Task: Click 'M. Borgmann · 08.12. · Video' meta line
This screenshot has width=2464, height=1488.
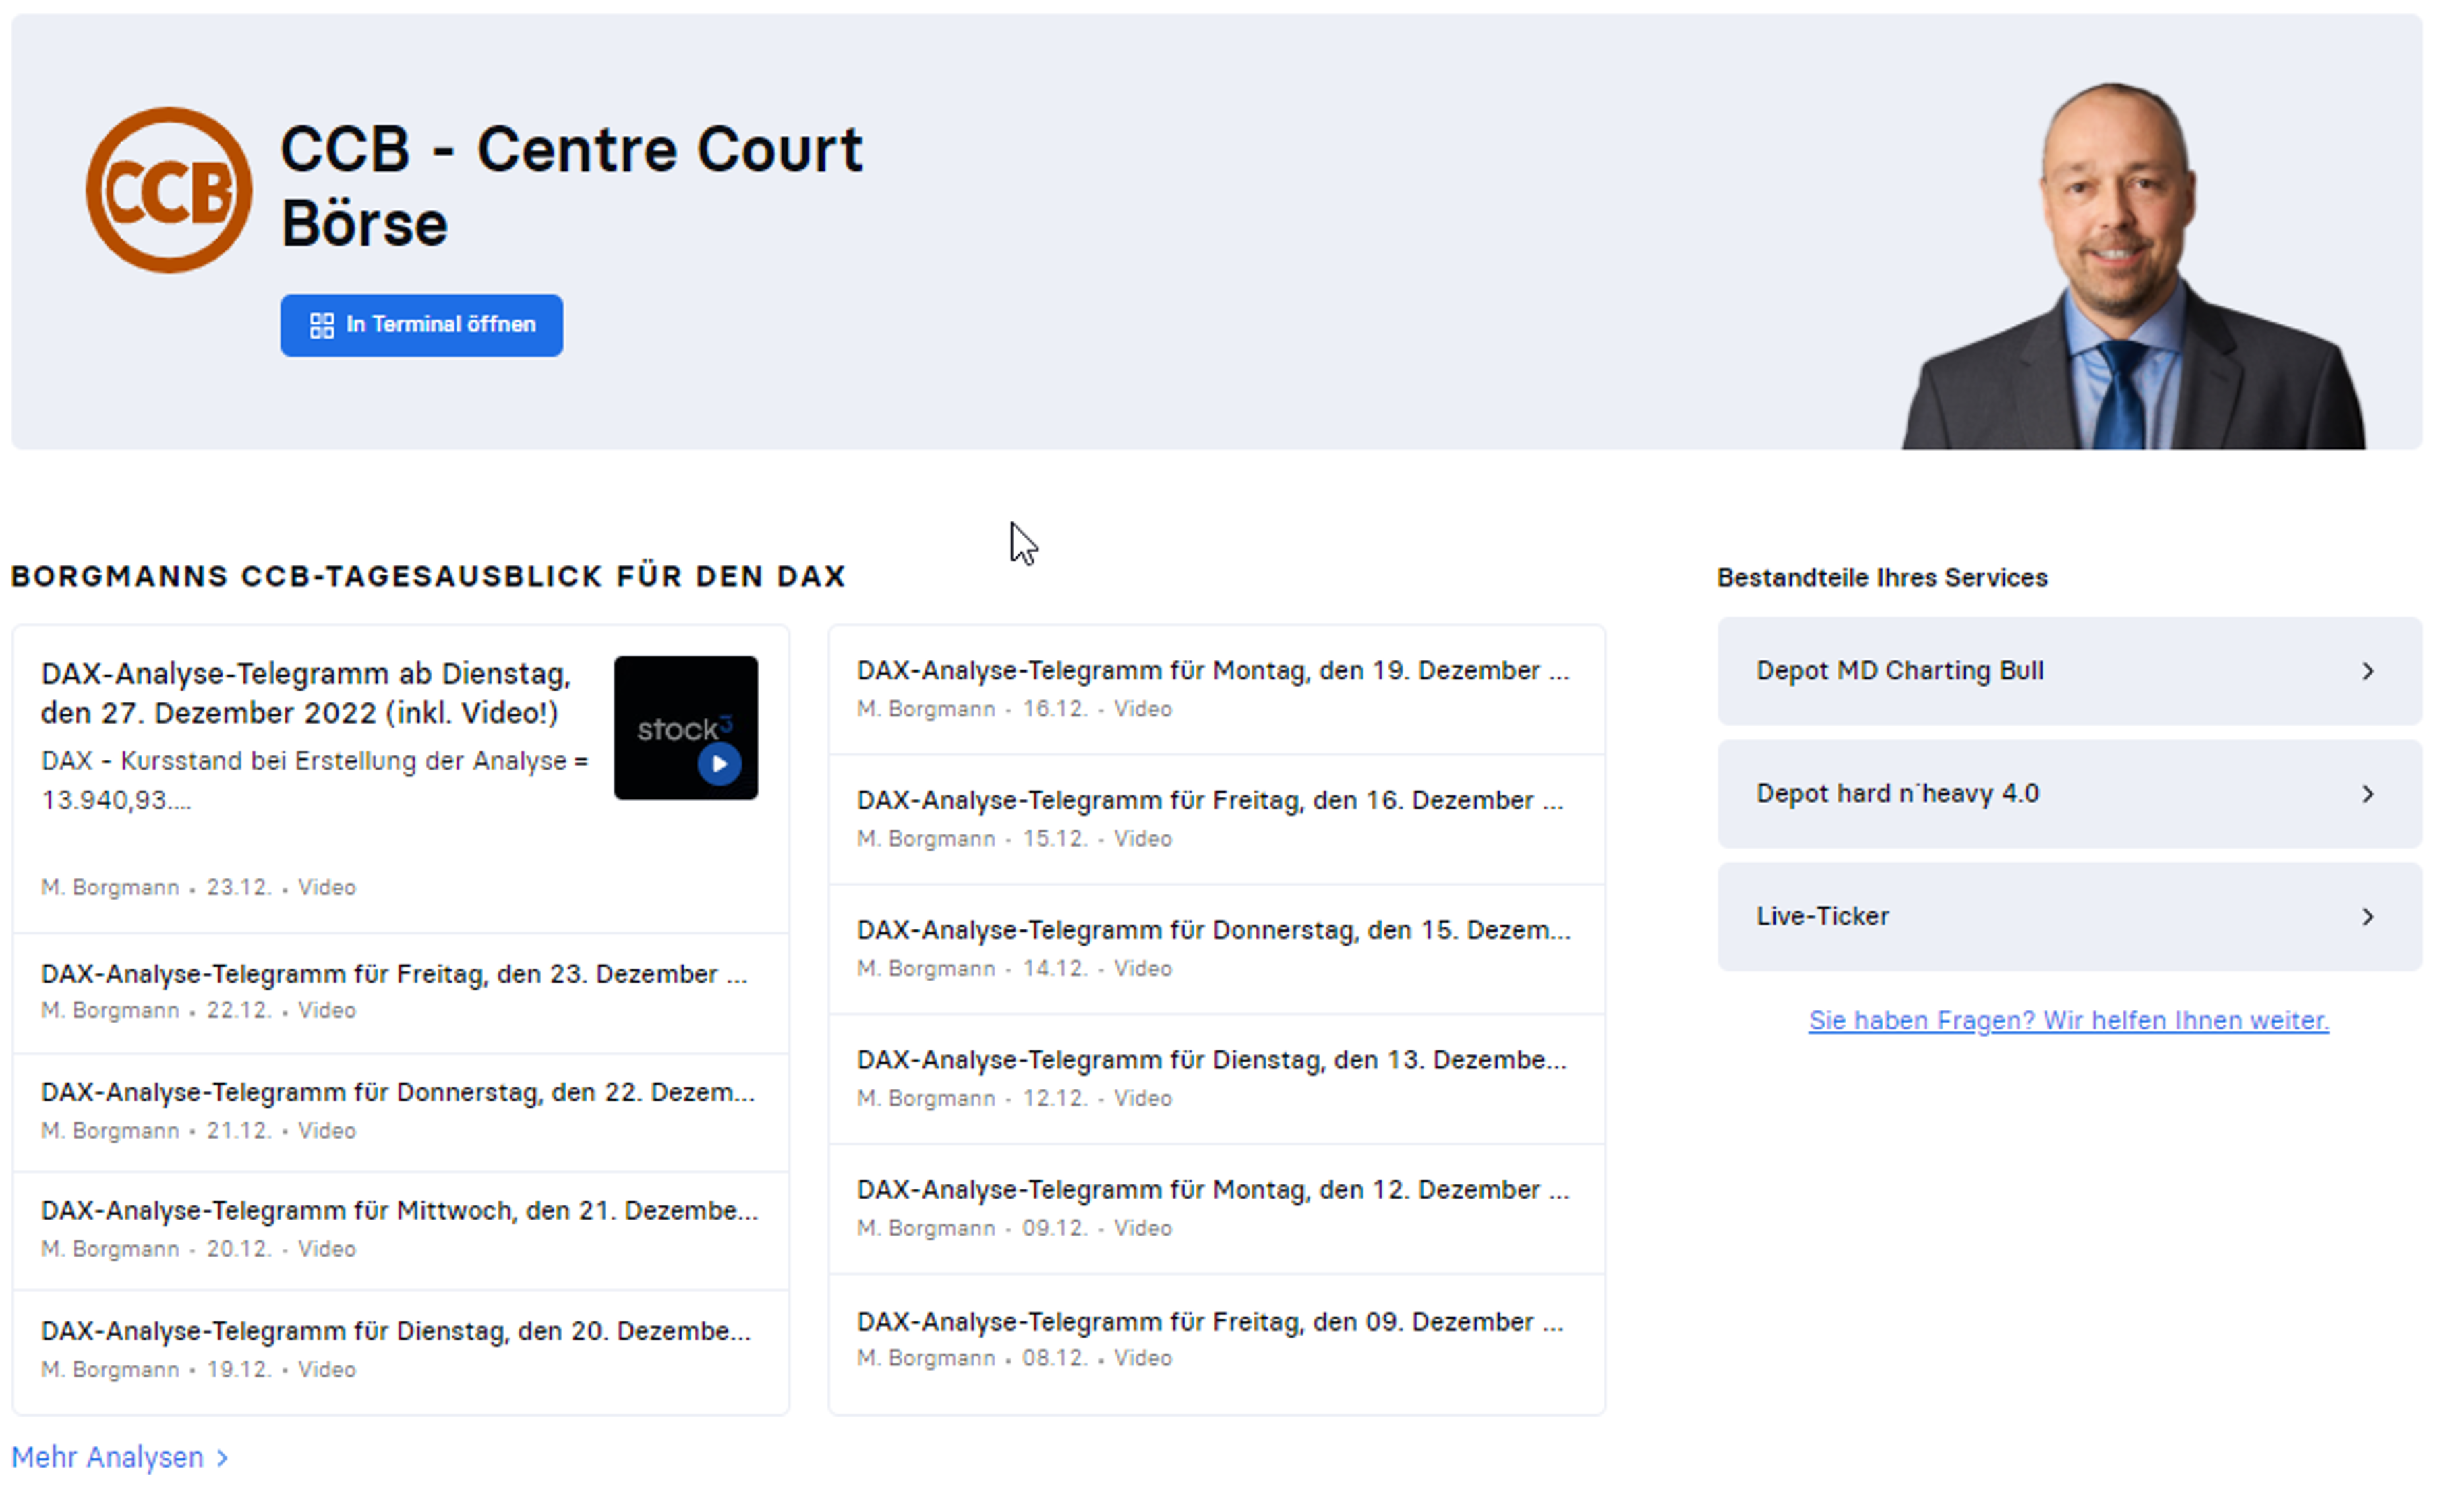Action: 1014,1358
